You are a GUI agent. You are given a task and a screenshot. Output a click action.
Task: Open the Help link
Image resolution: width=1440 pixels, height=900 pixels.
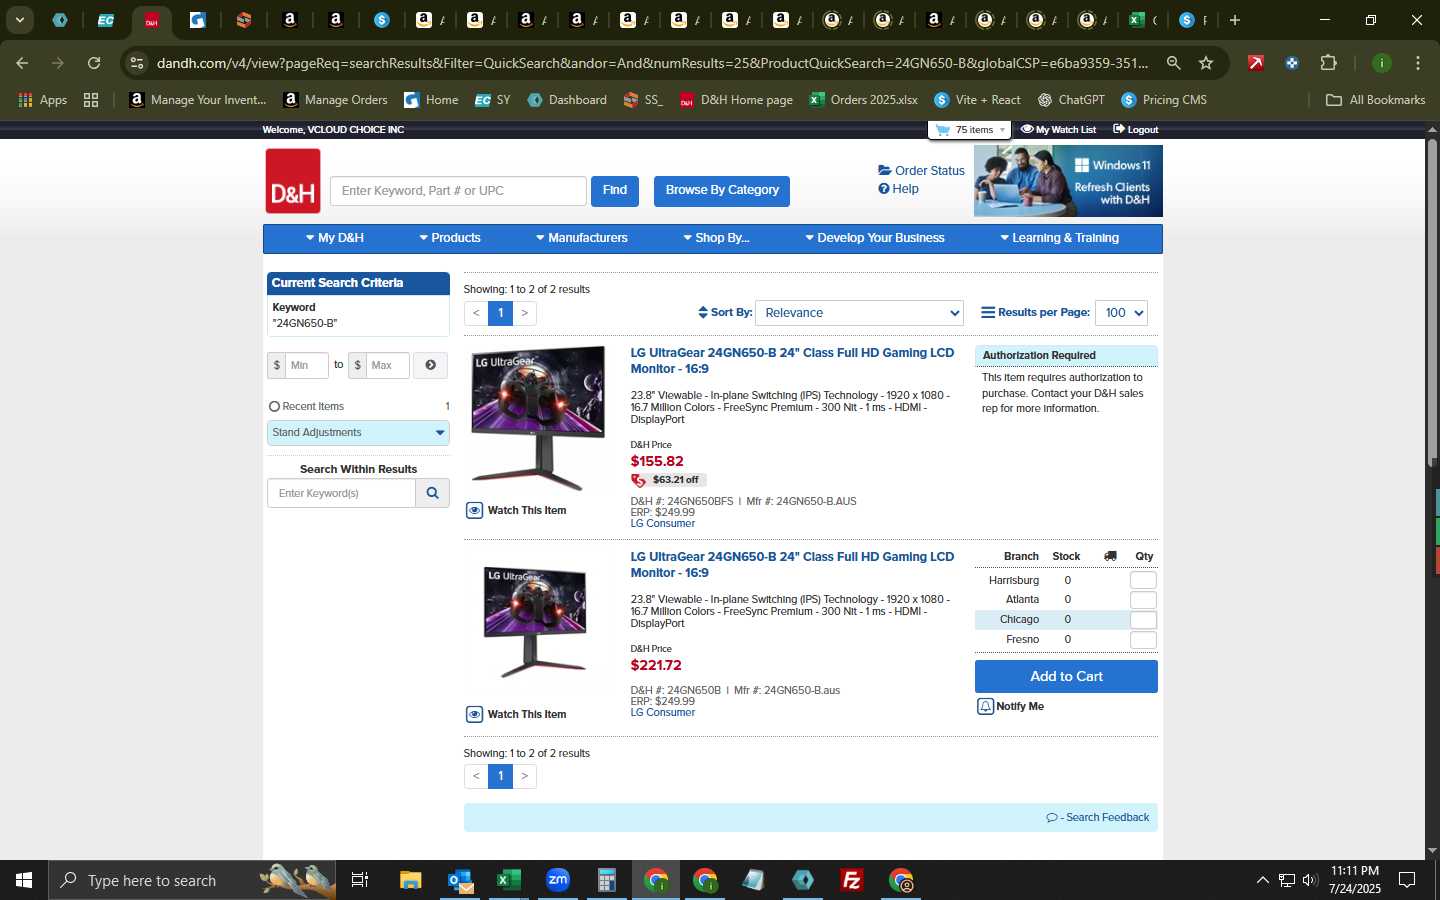click(x=898, y=189)
